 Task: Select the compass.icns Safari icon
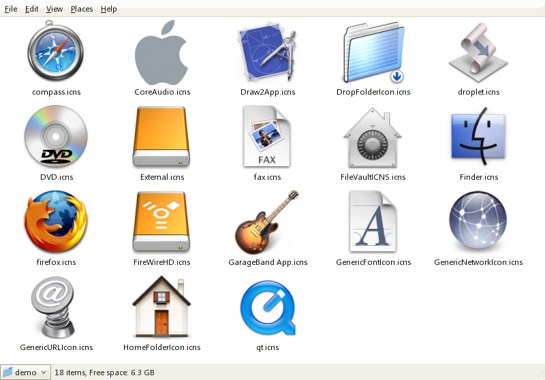click(56, 51)
